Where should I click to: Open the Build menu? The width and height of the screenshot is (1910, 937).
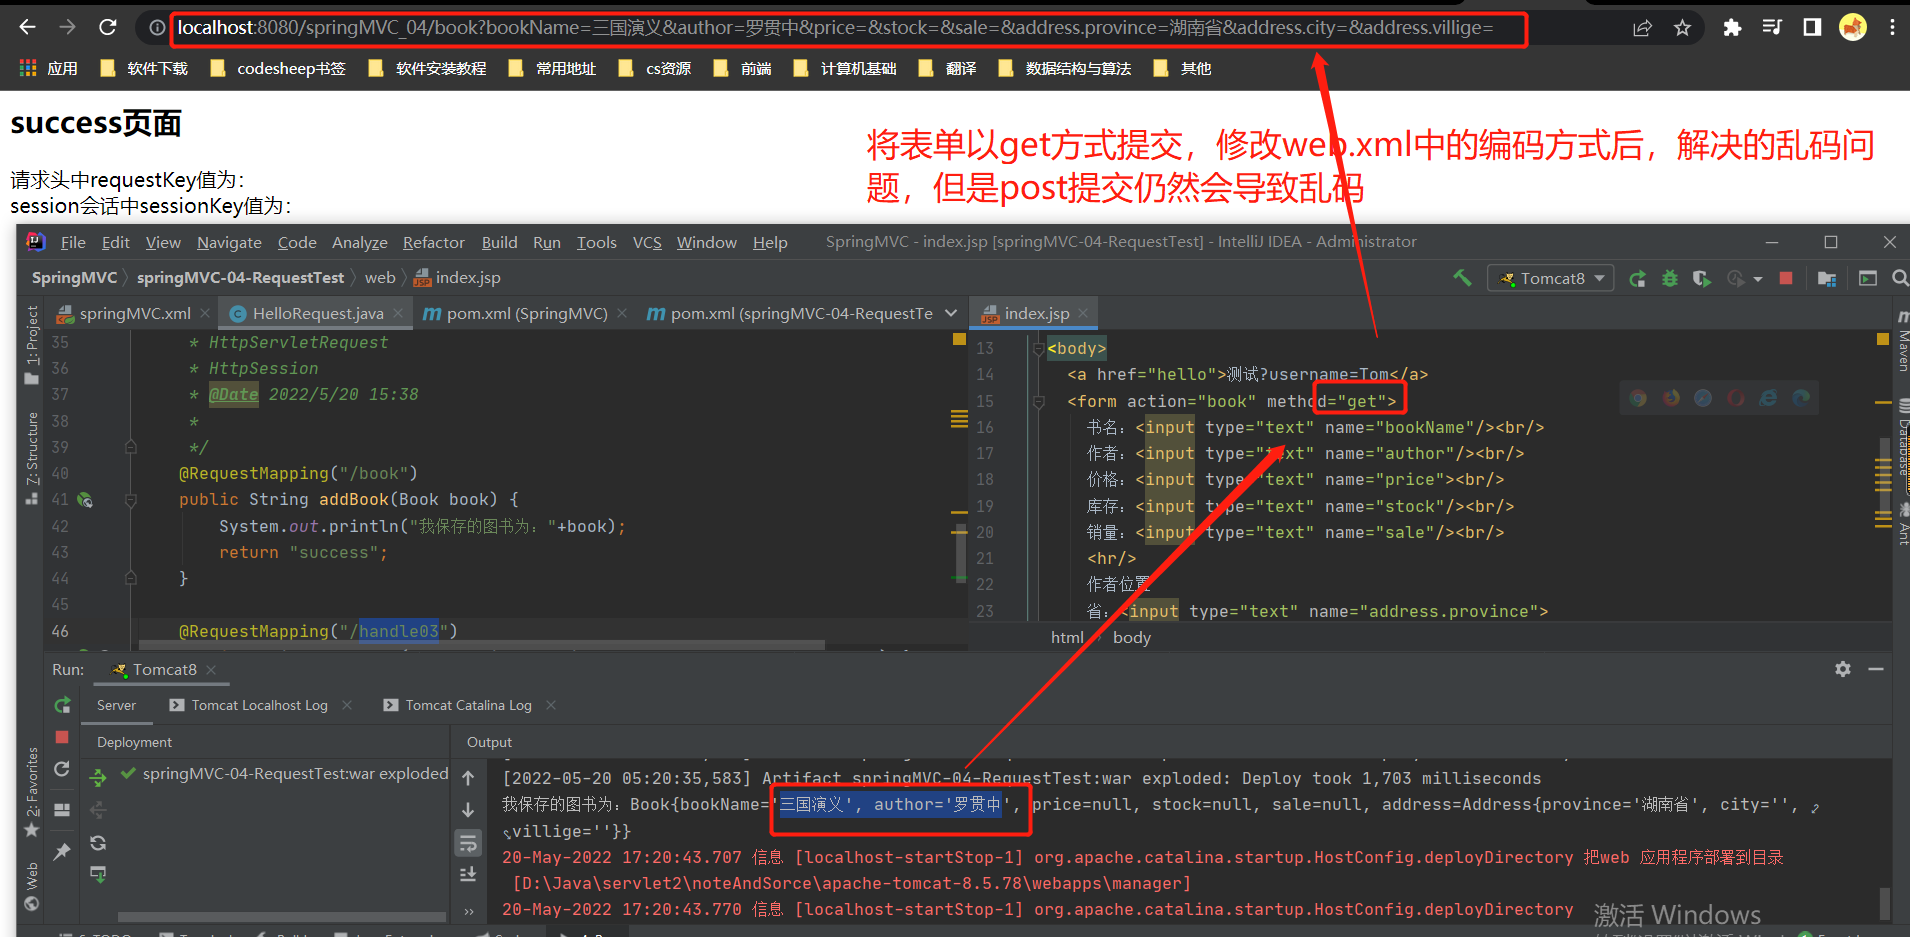pyautogui.click(x=499, y=242)
